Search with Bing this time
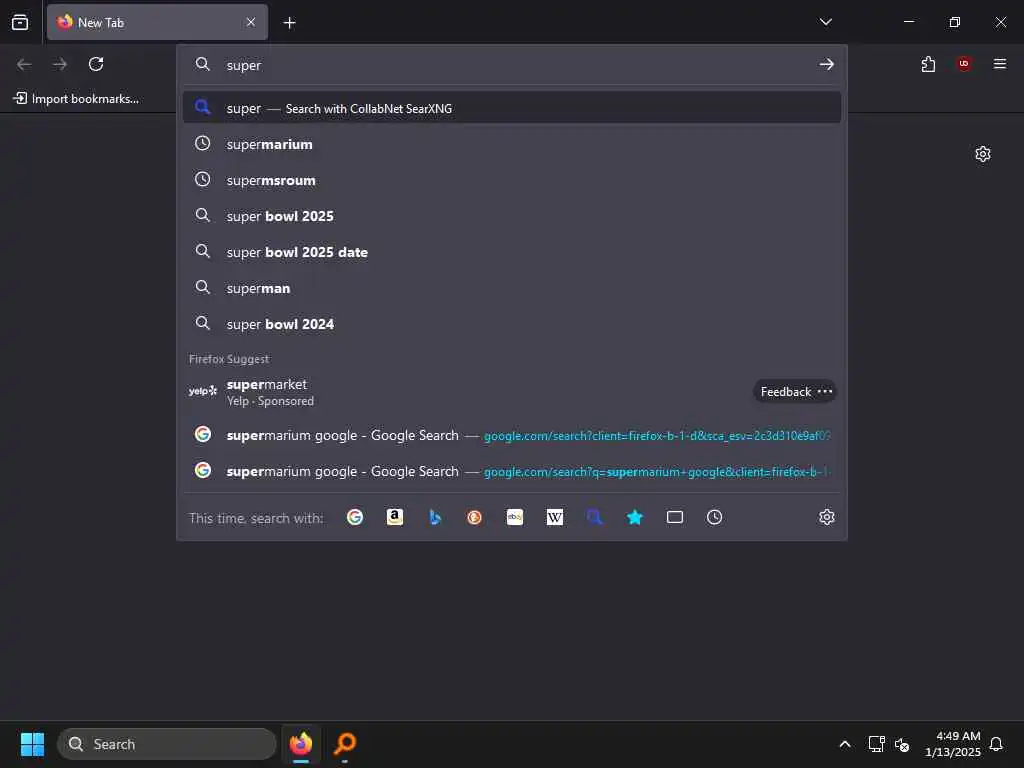Image resolution: width=1024 pixels, height=768 pixels. click(x=435, y=517)
